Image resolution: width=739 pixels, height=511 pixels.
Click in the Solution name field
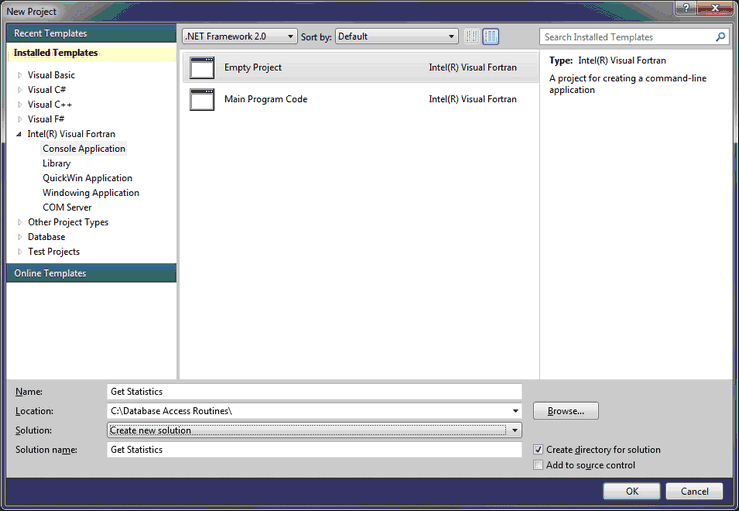tap(314, 450)
